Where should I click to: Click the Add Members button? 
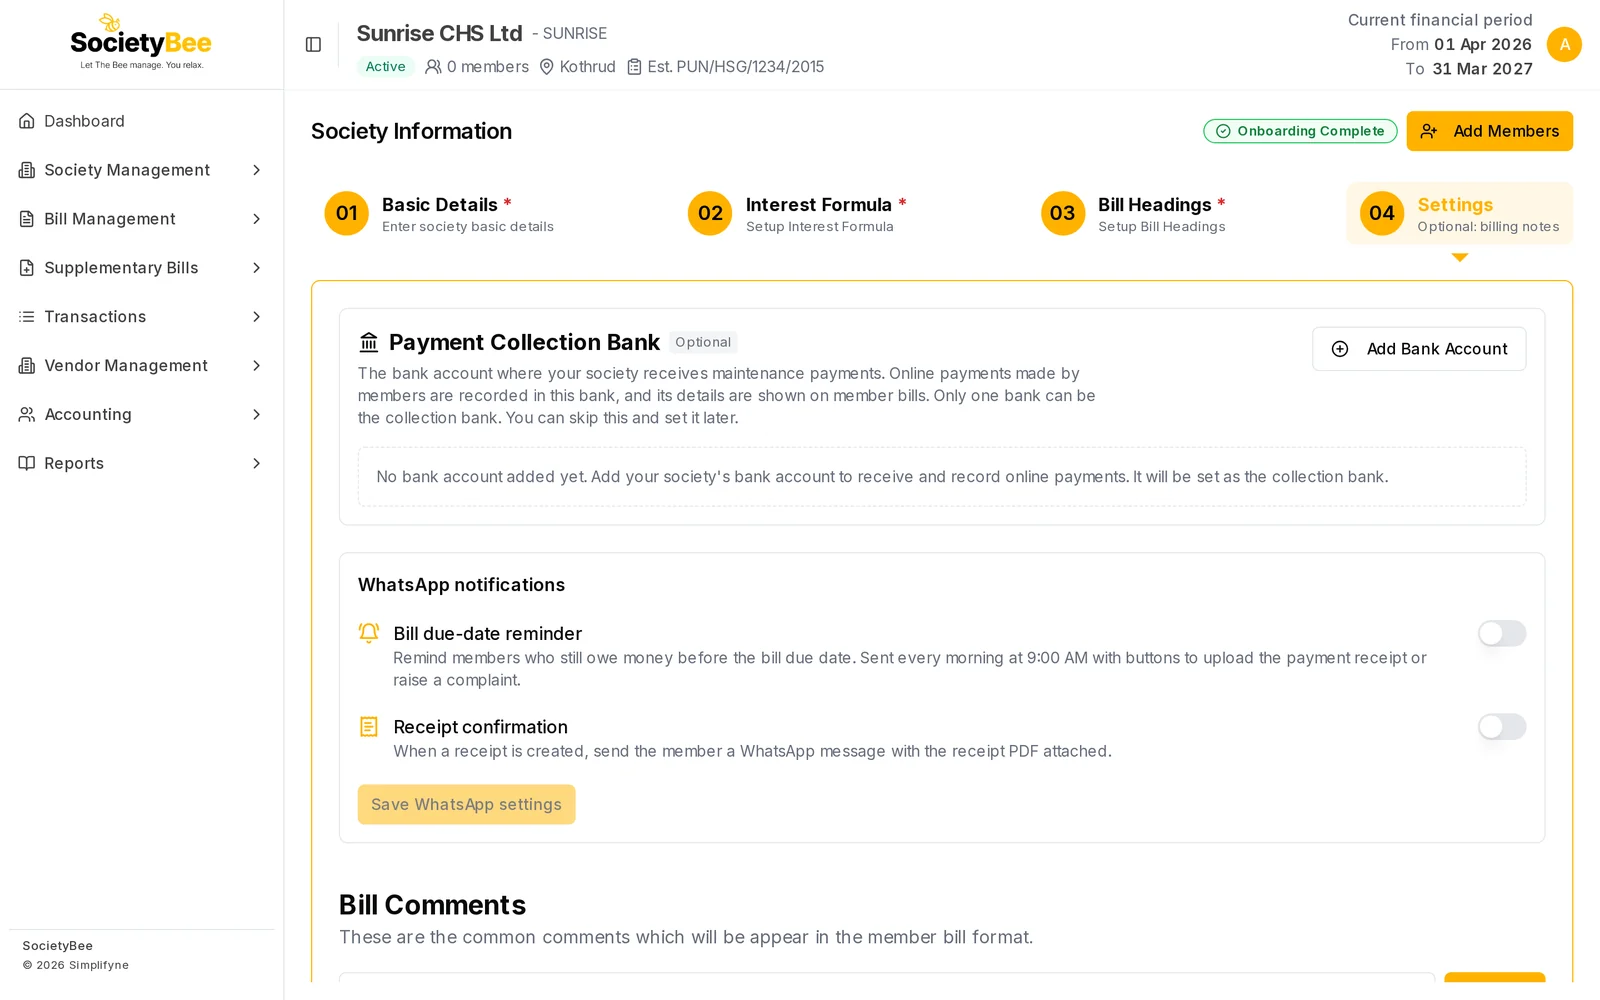(x=1489, y=131)
